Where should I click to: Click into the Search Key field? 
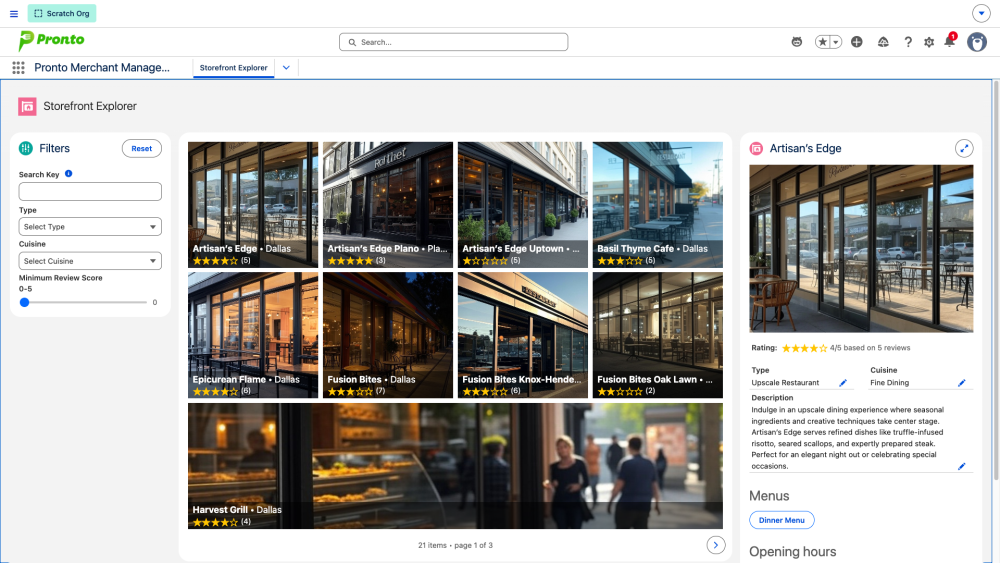coord(90,191)
